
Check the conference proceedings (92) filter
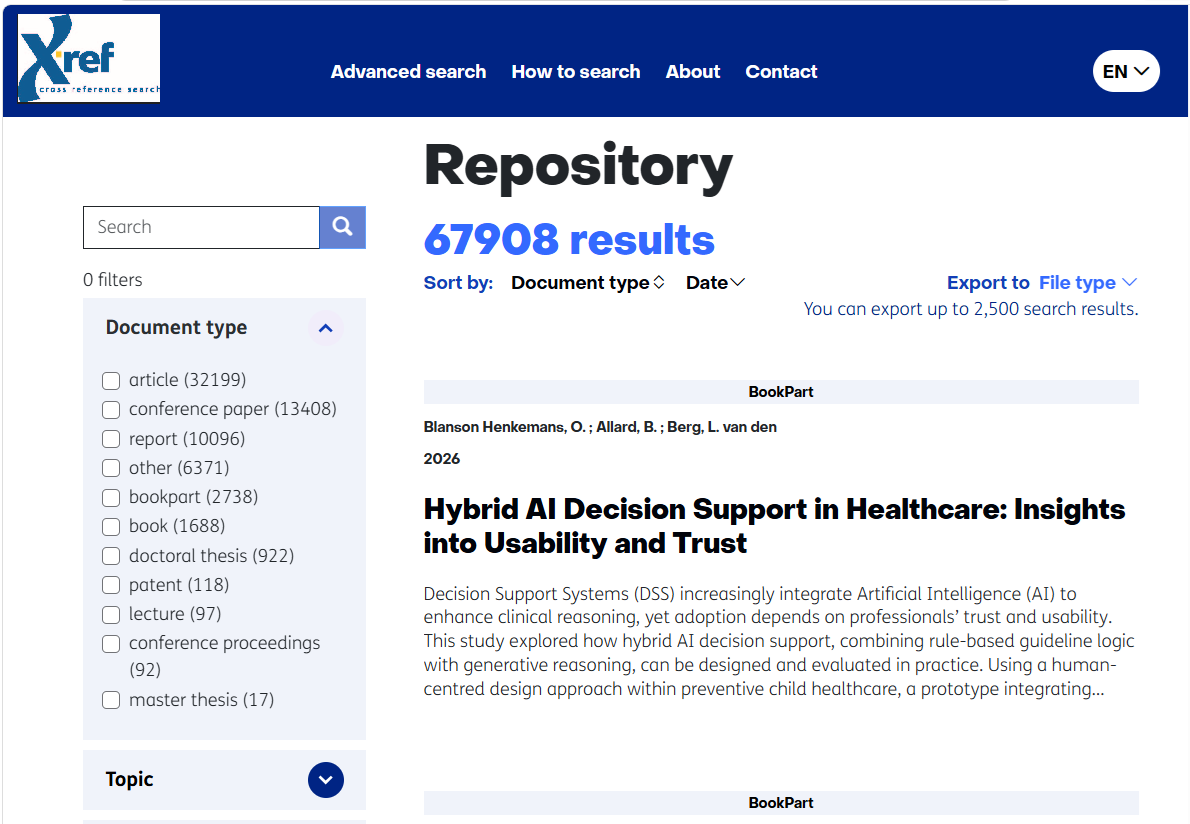point(111,644)
